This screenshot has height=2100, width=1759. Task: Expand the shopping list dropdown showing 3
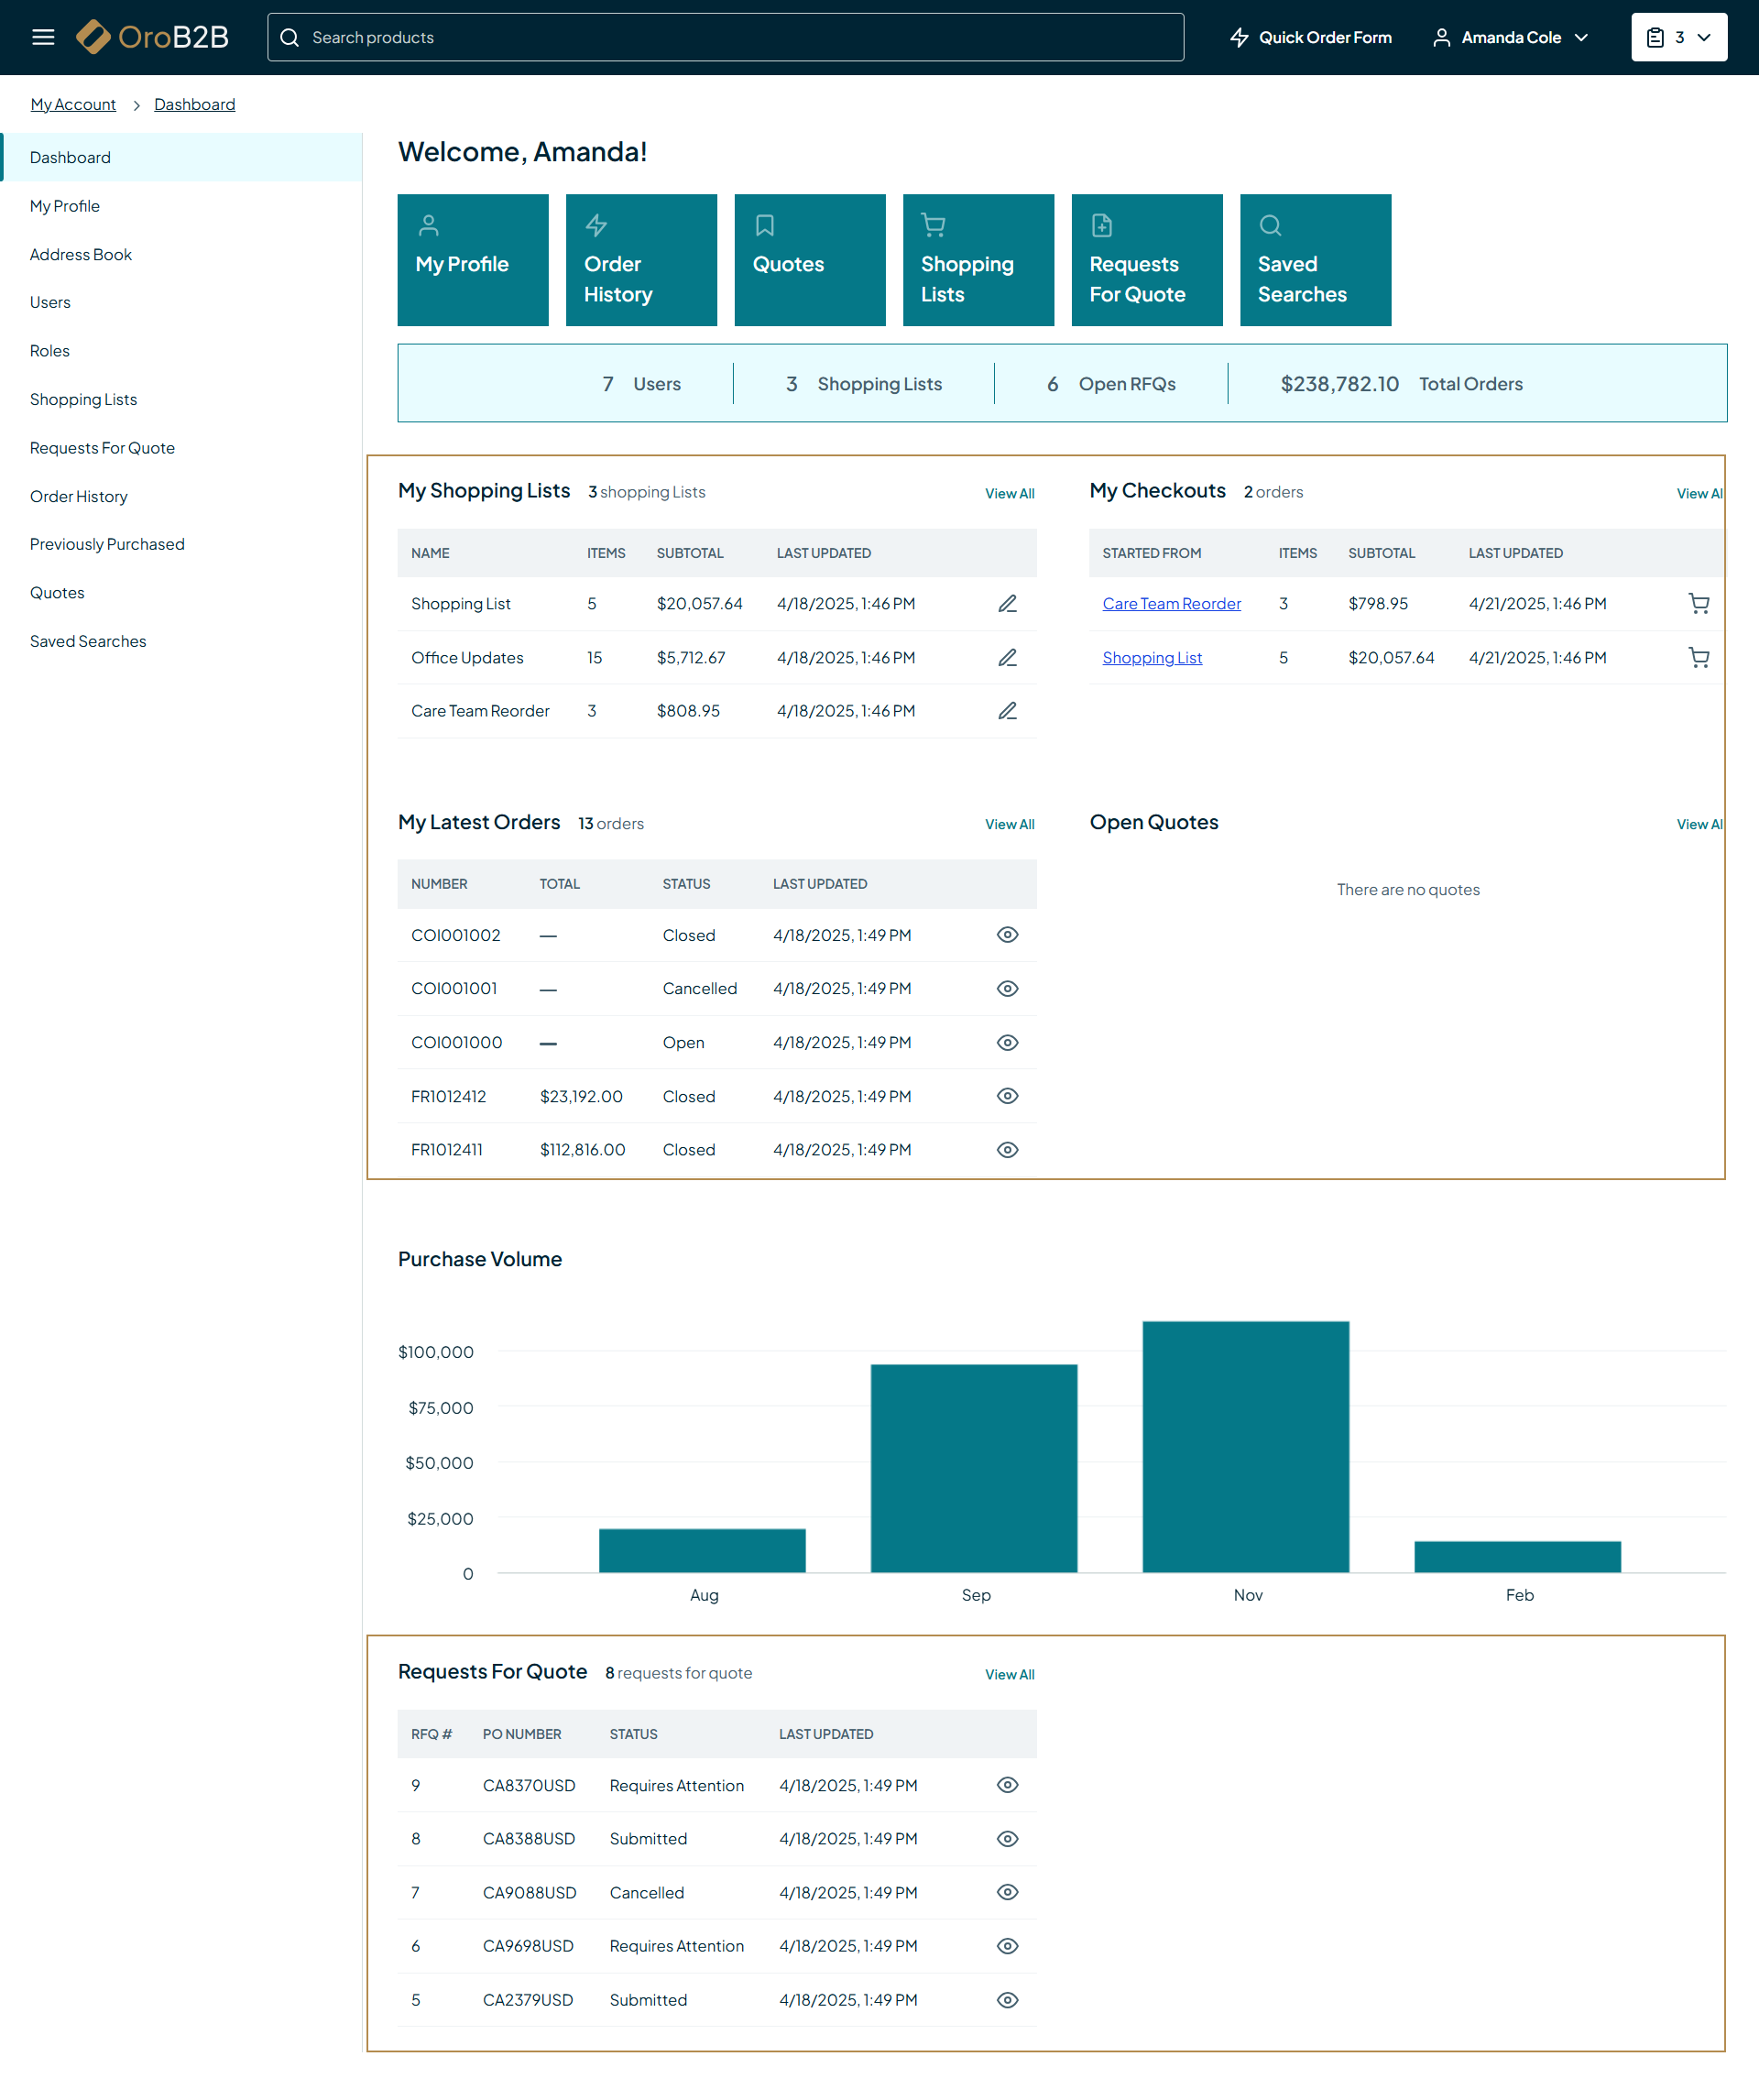click(1678, 37)
